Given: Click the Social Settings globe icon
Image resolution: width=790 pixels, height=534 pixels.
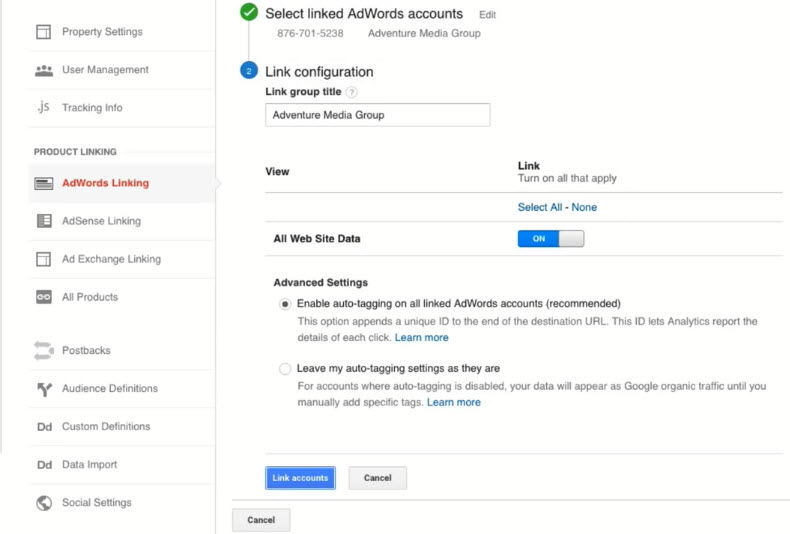Looking at the screenshot, I should (43, 503).
